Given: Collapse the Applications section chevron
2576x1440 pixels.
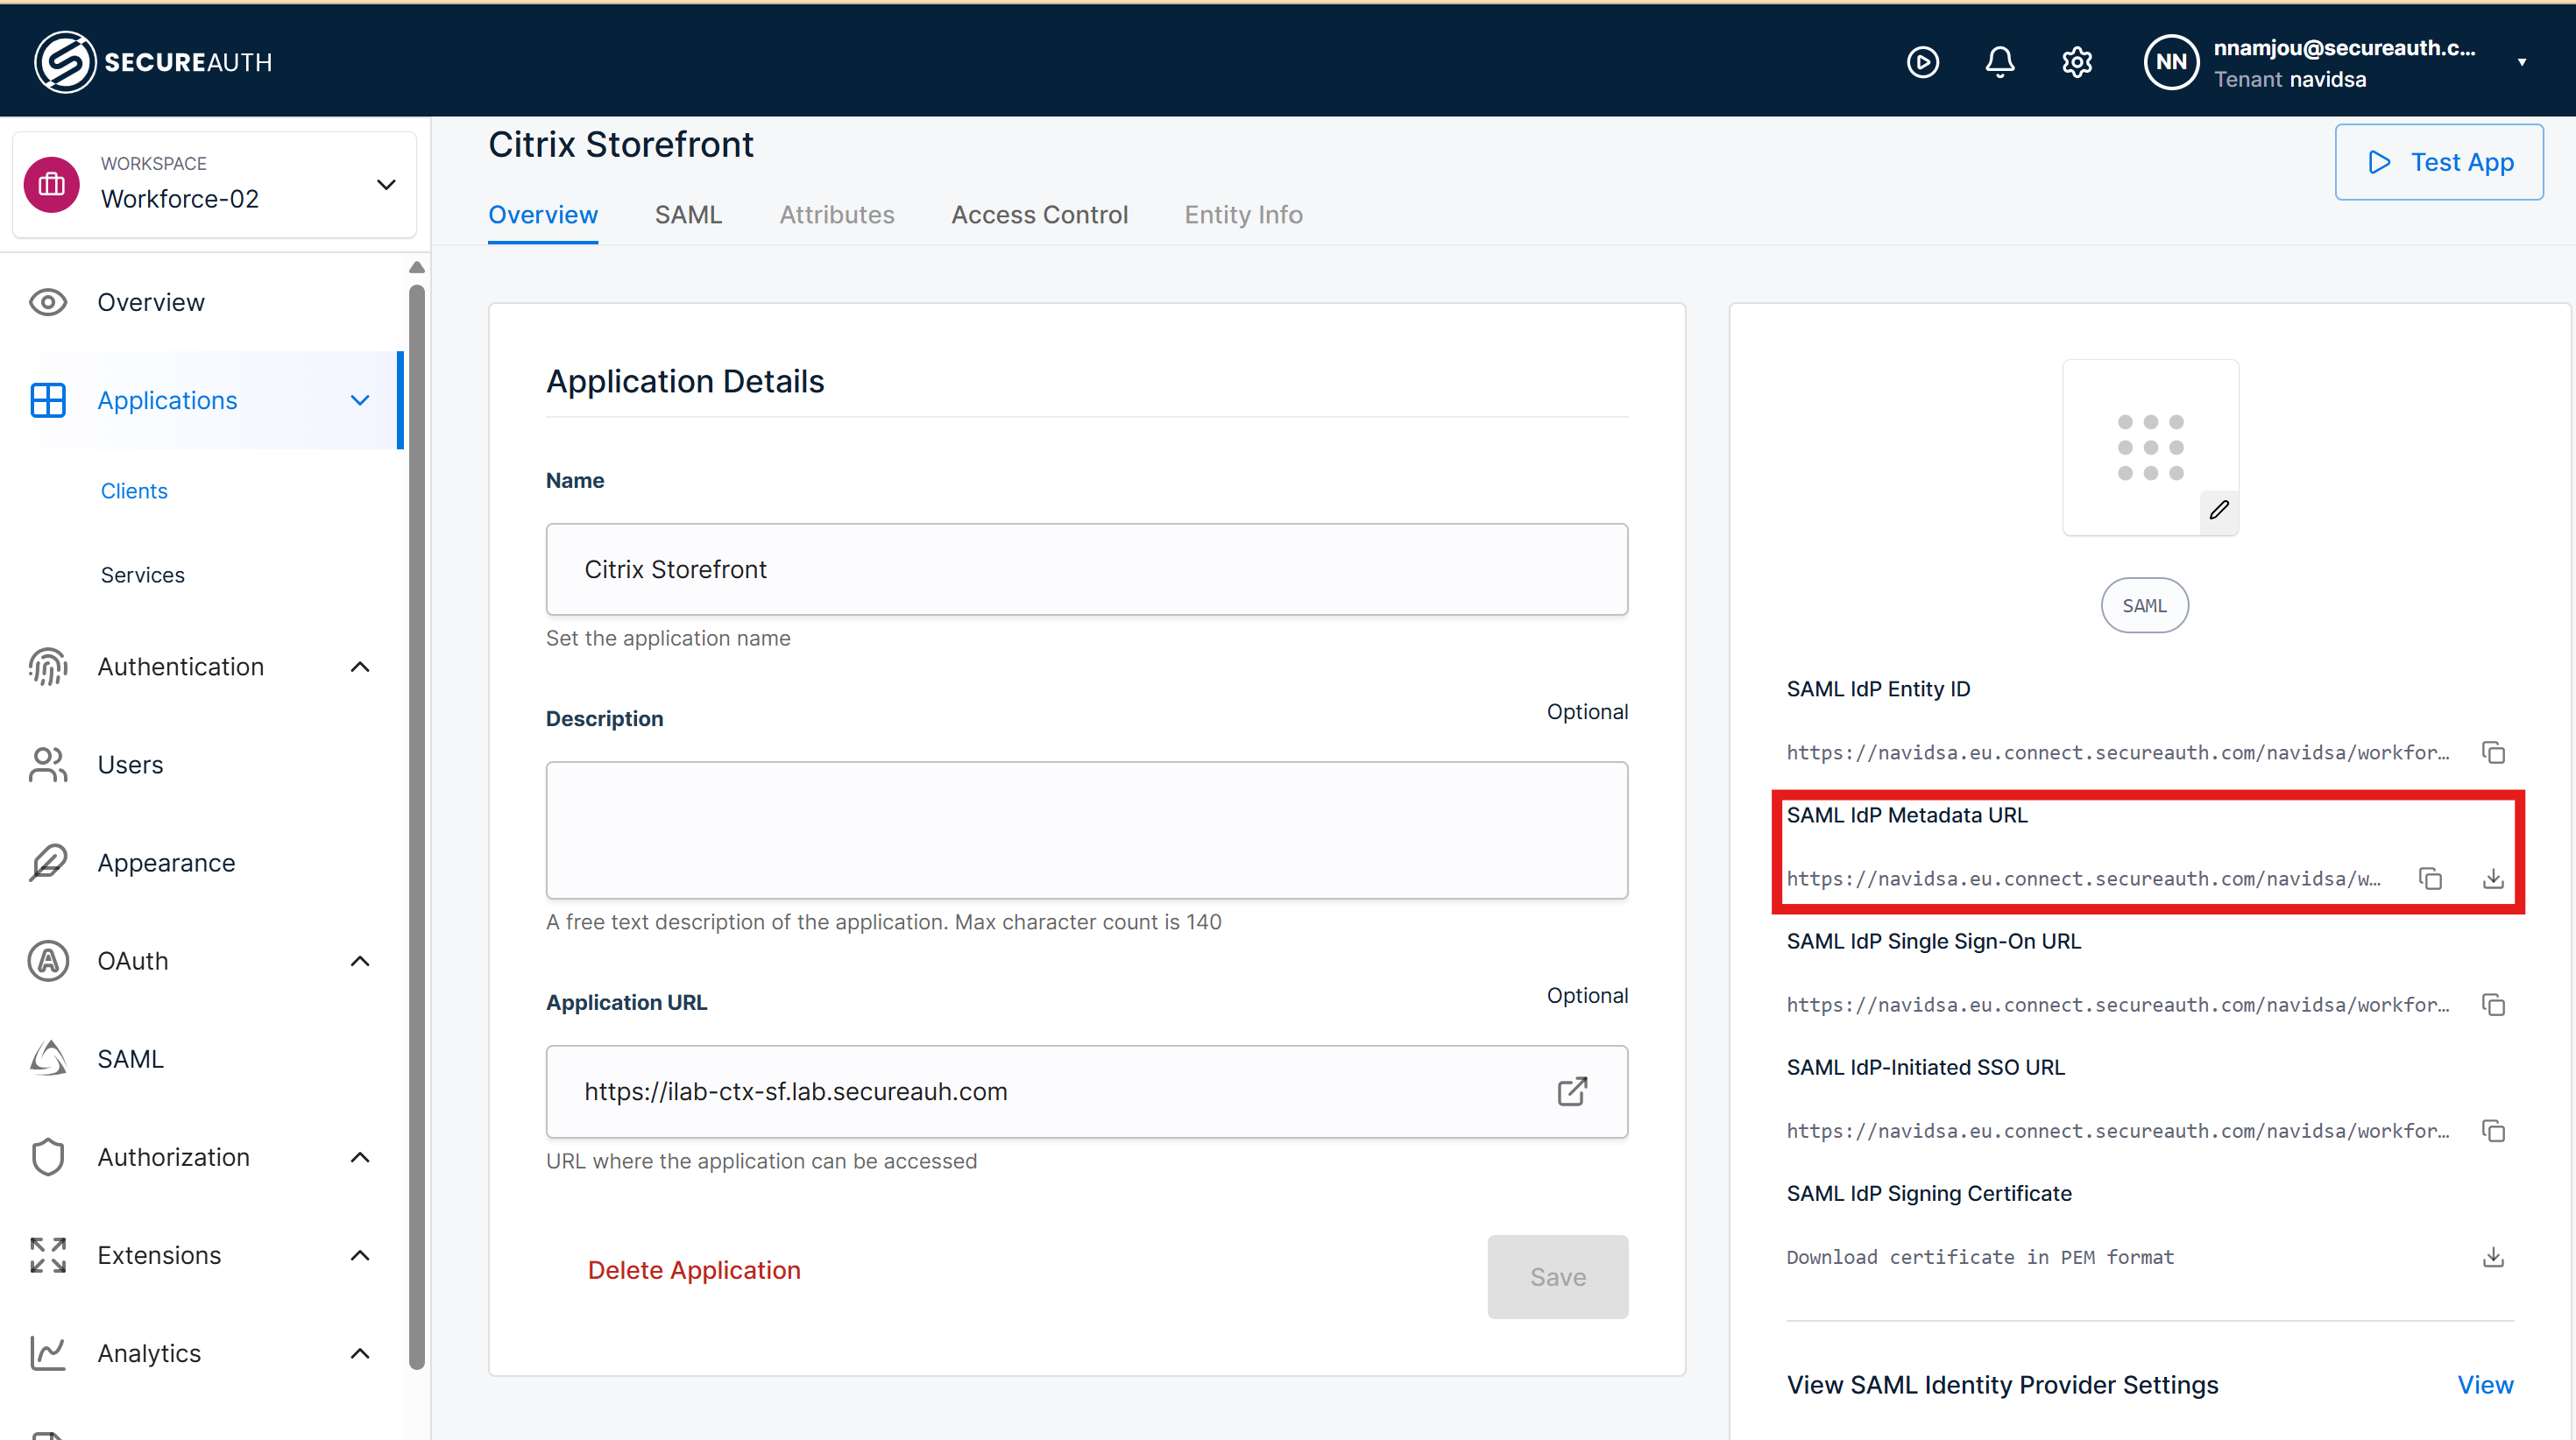Looking at the screenshot, I should pyautogui.click(x=360, y=400).
